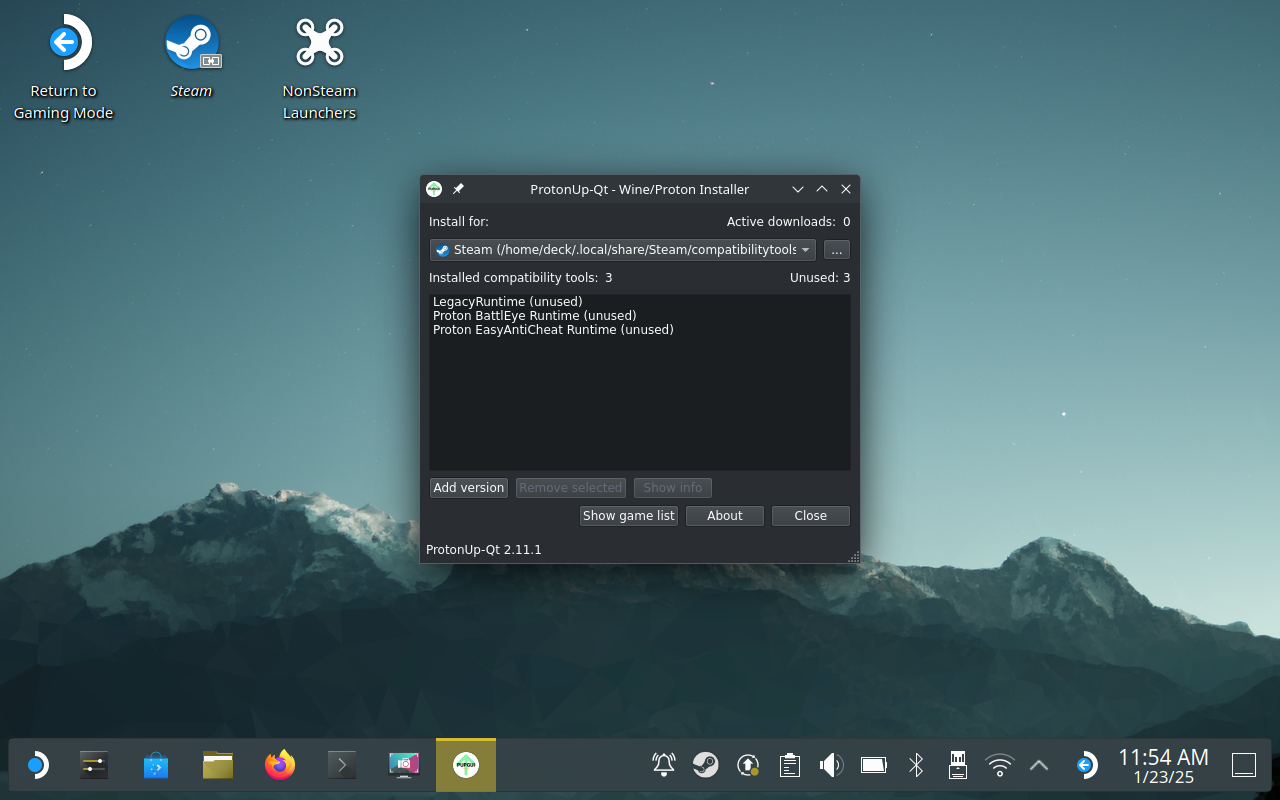Open the Steam install location dropdown
Screen dimensions: 1280x800
pyautogui.click(x=622, y=250)
